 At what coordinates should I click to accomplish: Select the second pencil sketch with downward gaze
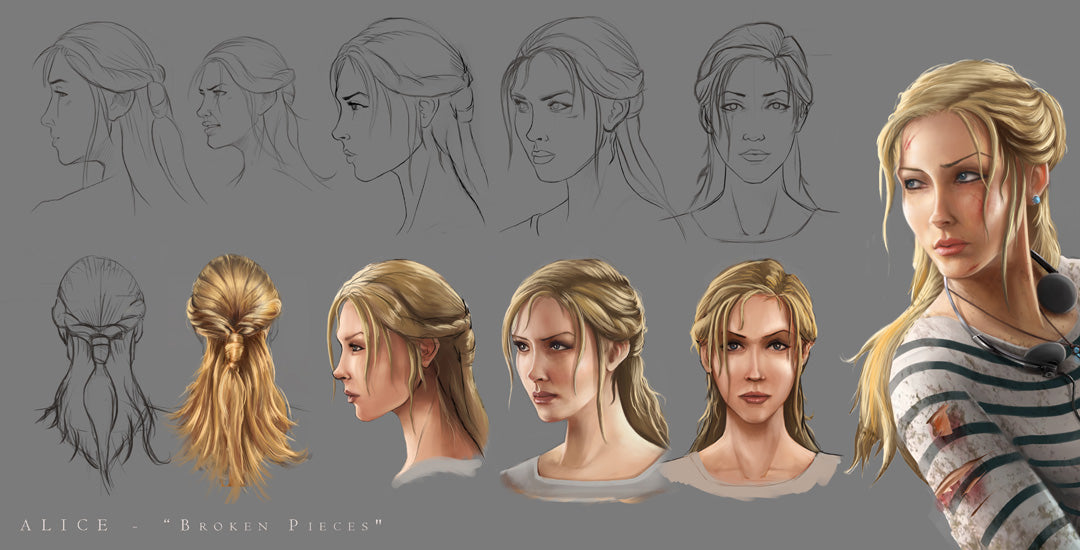coord(245,110)
